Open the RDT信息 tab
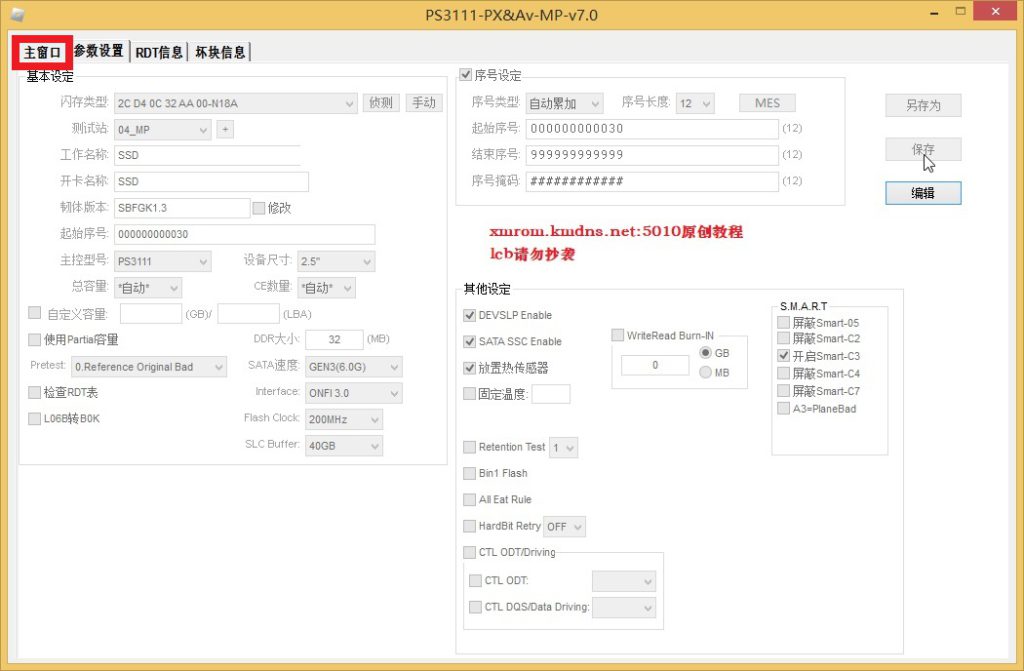The height and width of the screenshot is (671, 1024). pos(159,52)
